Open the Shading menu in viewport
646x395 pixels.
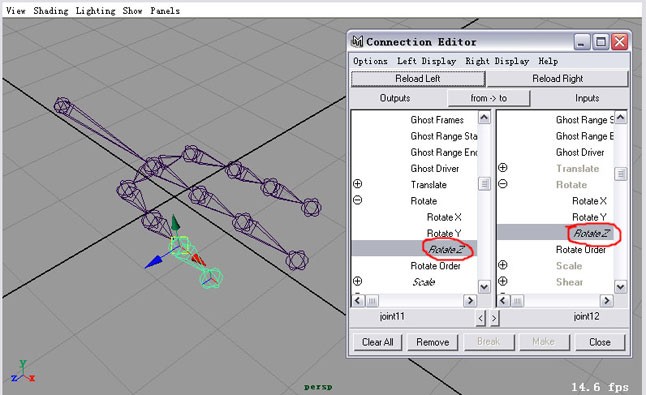pyautogui.click(x=51, y=11)
